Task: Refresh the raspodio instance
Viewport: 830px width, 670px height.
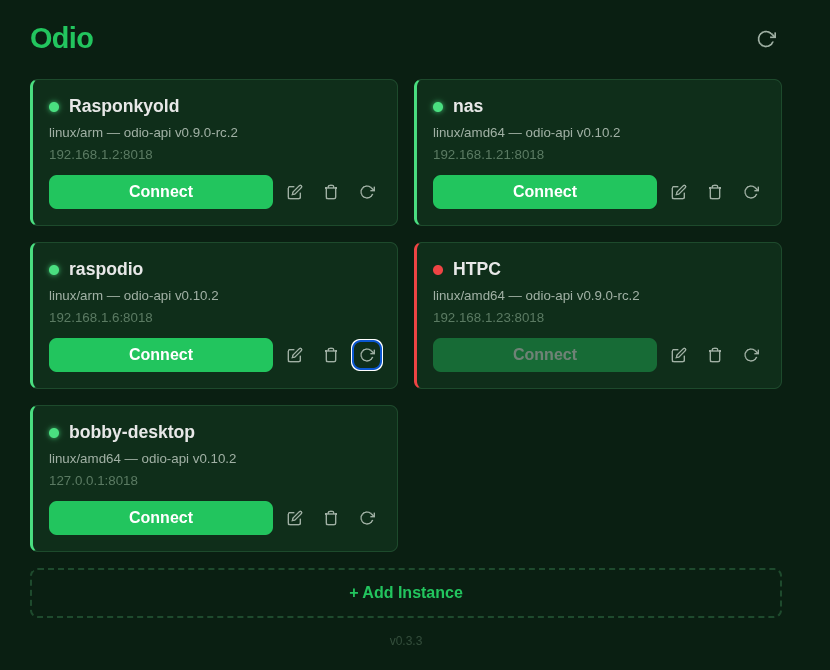Action: pos(367,355)
